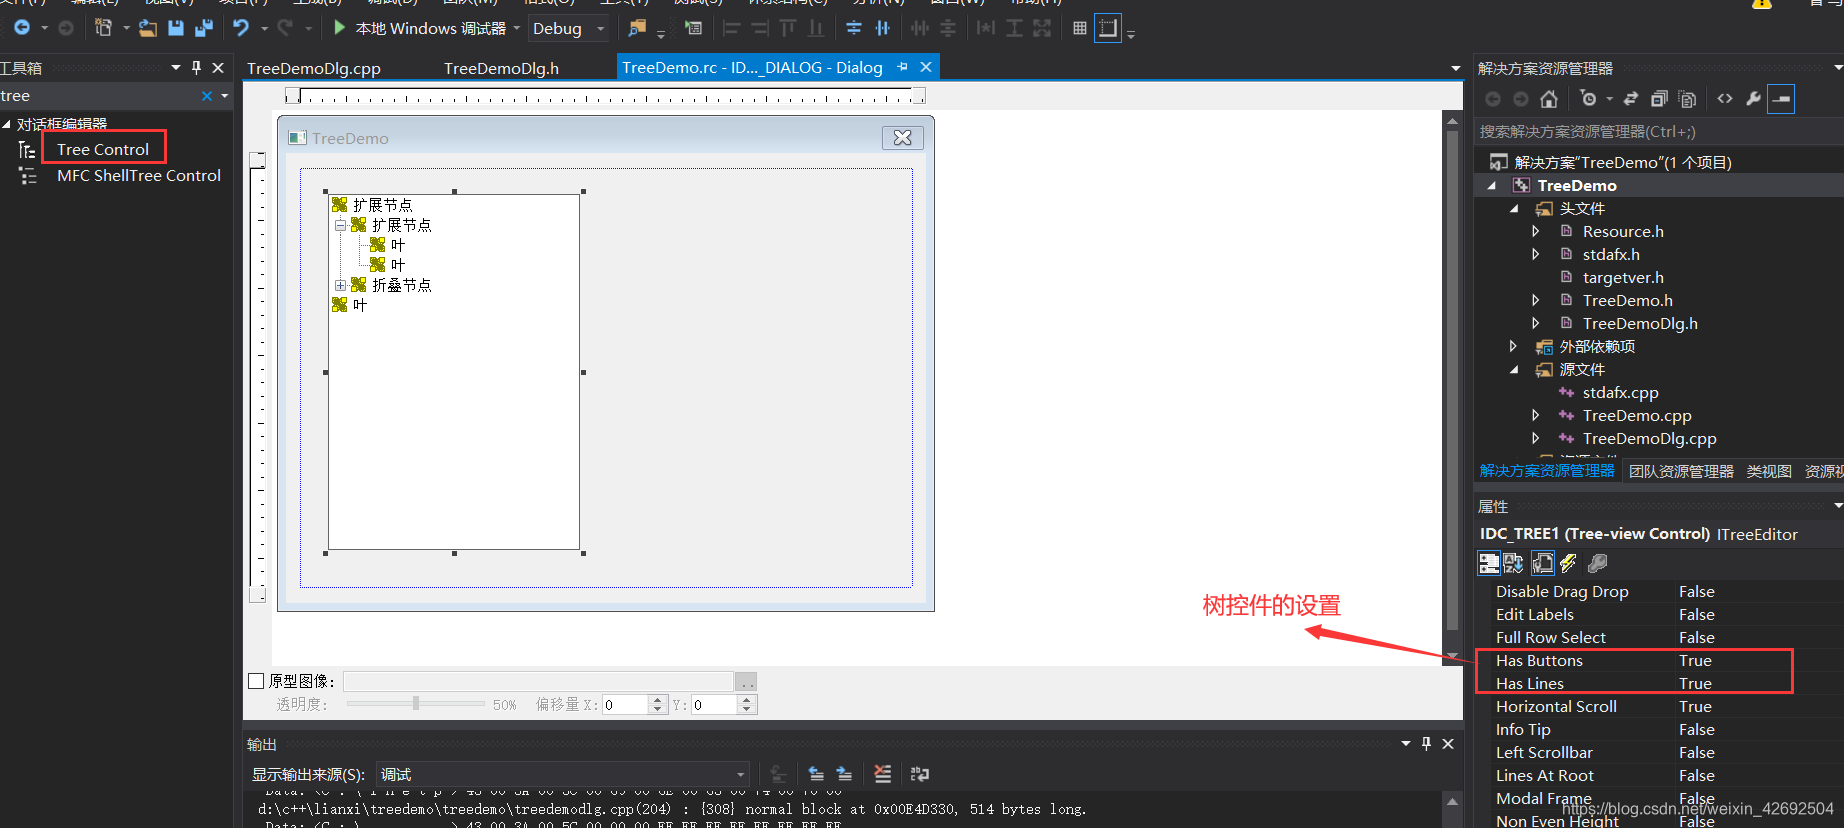
Task: Adjust the 透明度 transparency slider
Action: pyautogui.click(x=416, y=704)
